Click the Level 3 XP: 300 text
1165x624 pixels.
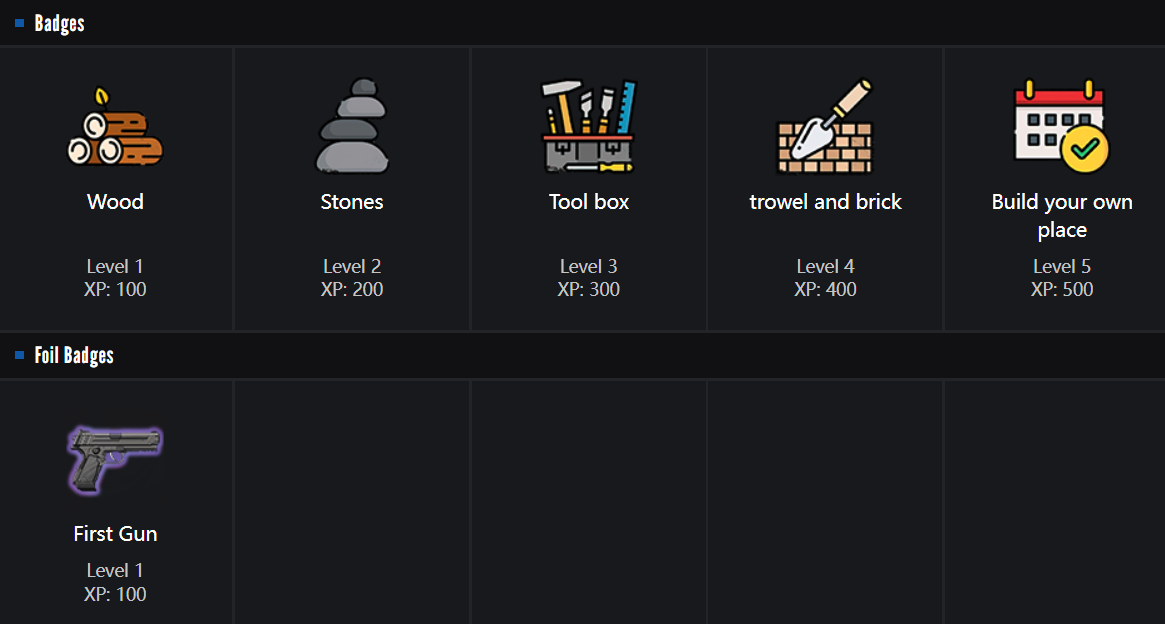click(589, 278)
